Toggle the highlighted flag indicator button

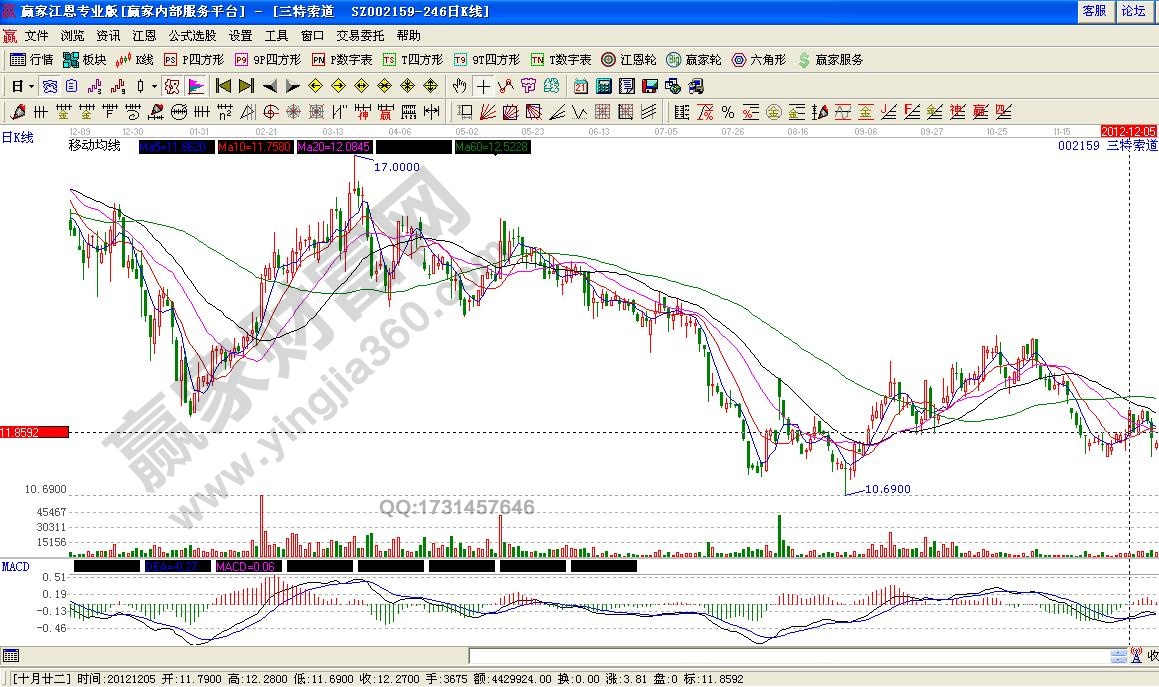coord(195,86)
